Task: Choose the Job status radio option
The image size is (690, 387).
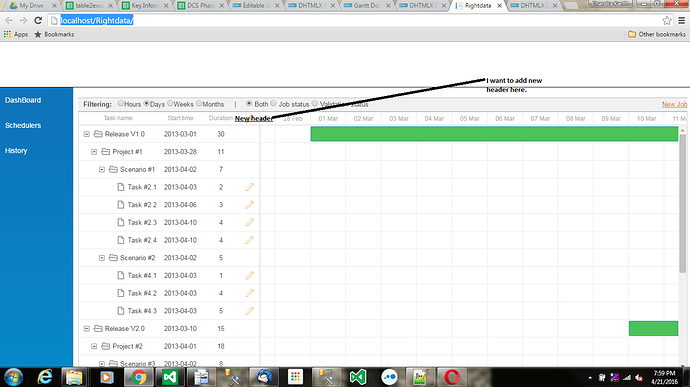Action: coord(273,103)
